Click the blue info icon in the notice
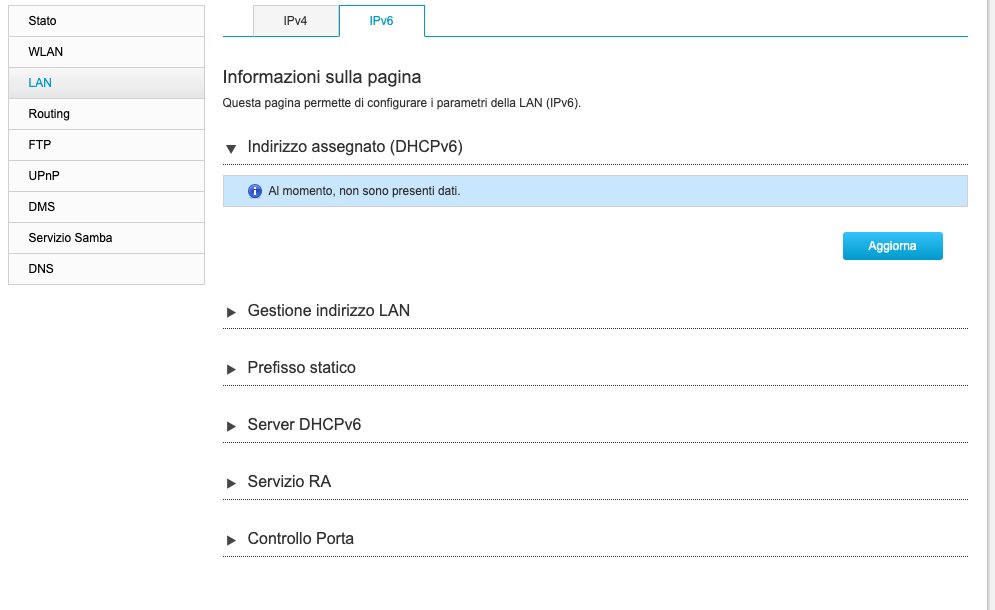This screenshot has width=995, height=610. [x=254, y=191]
